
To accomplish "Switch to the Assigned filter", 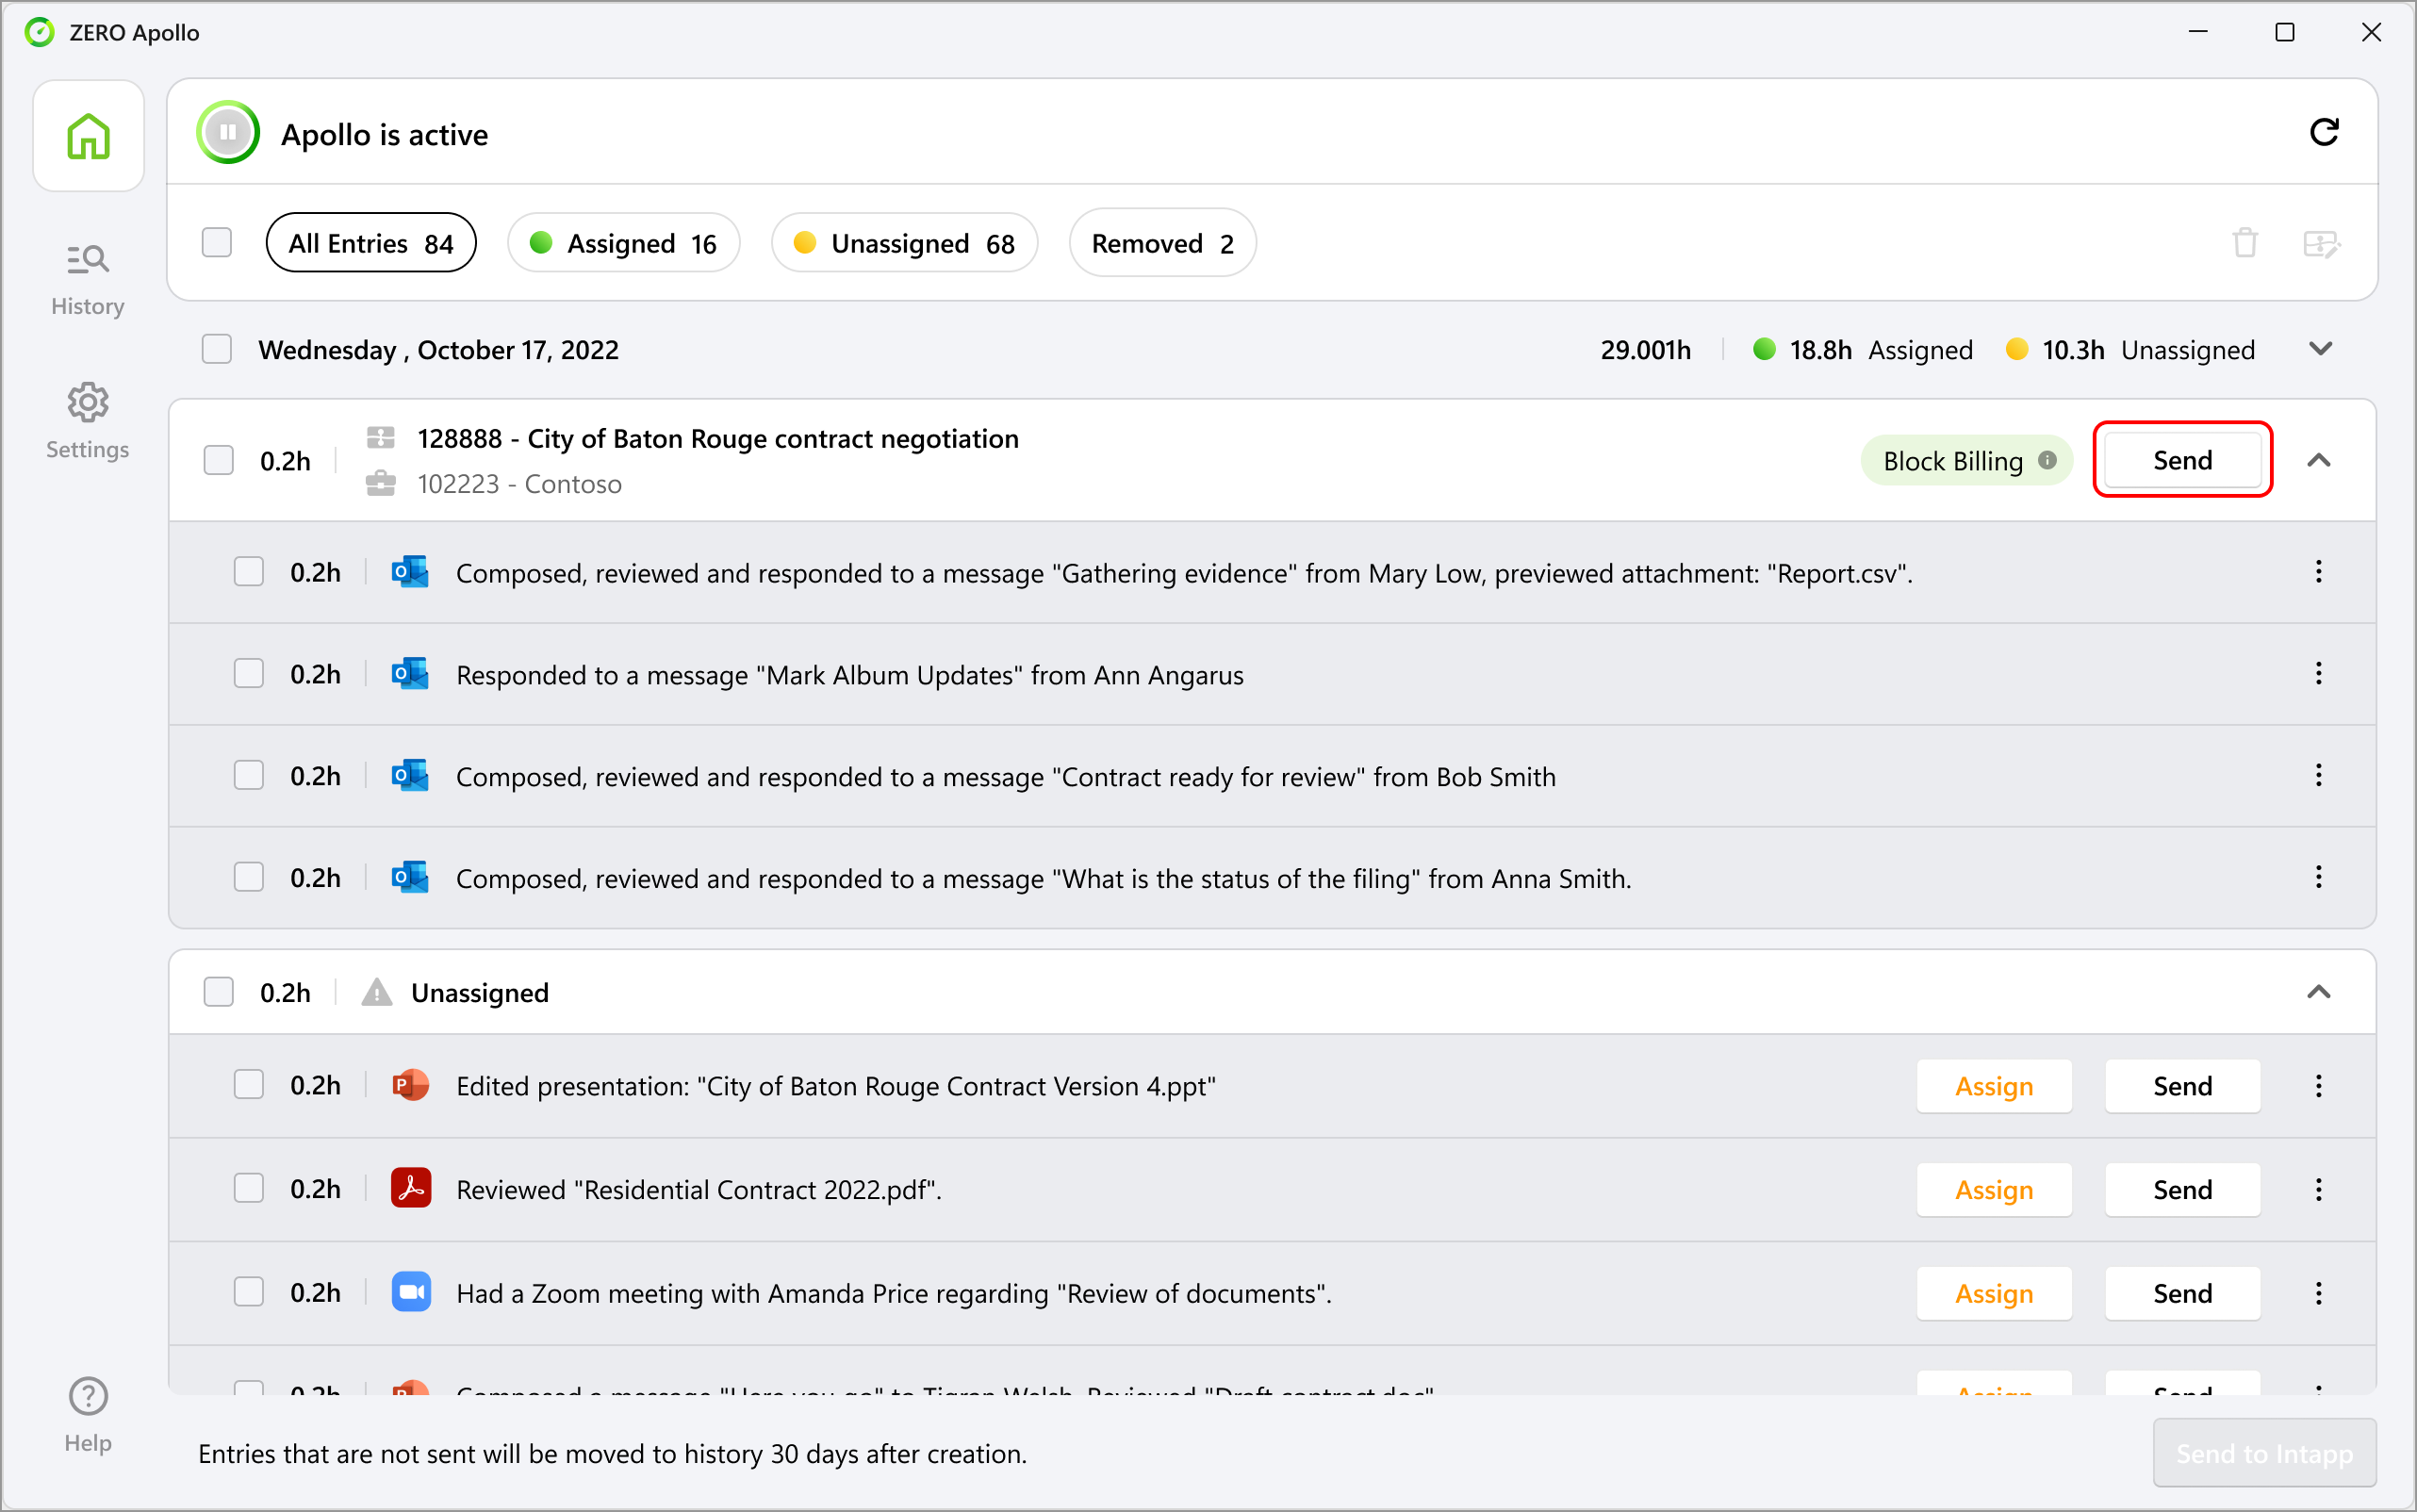I will [623, 242].
